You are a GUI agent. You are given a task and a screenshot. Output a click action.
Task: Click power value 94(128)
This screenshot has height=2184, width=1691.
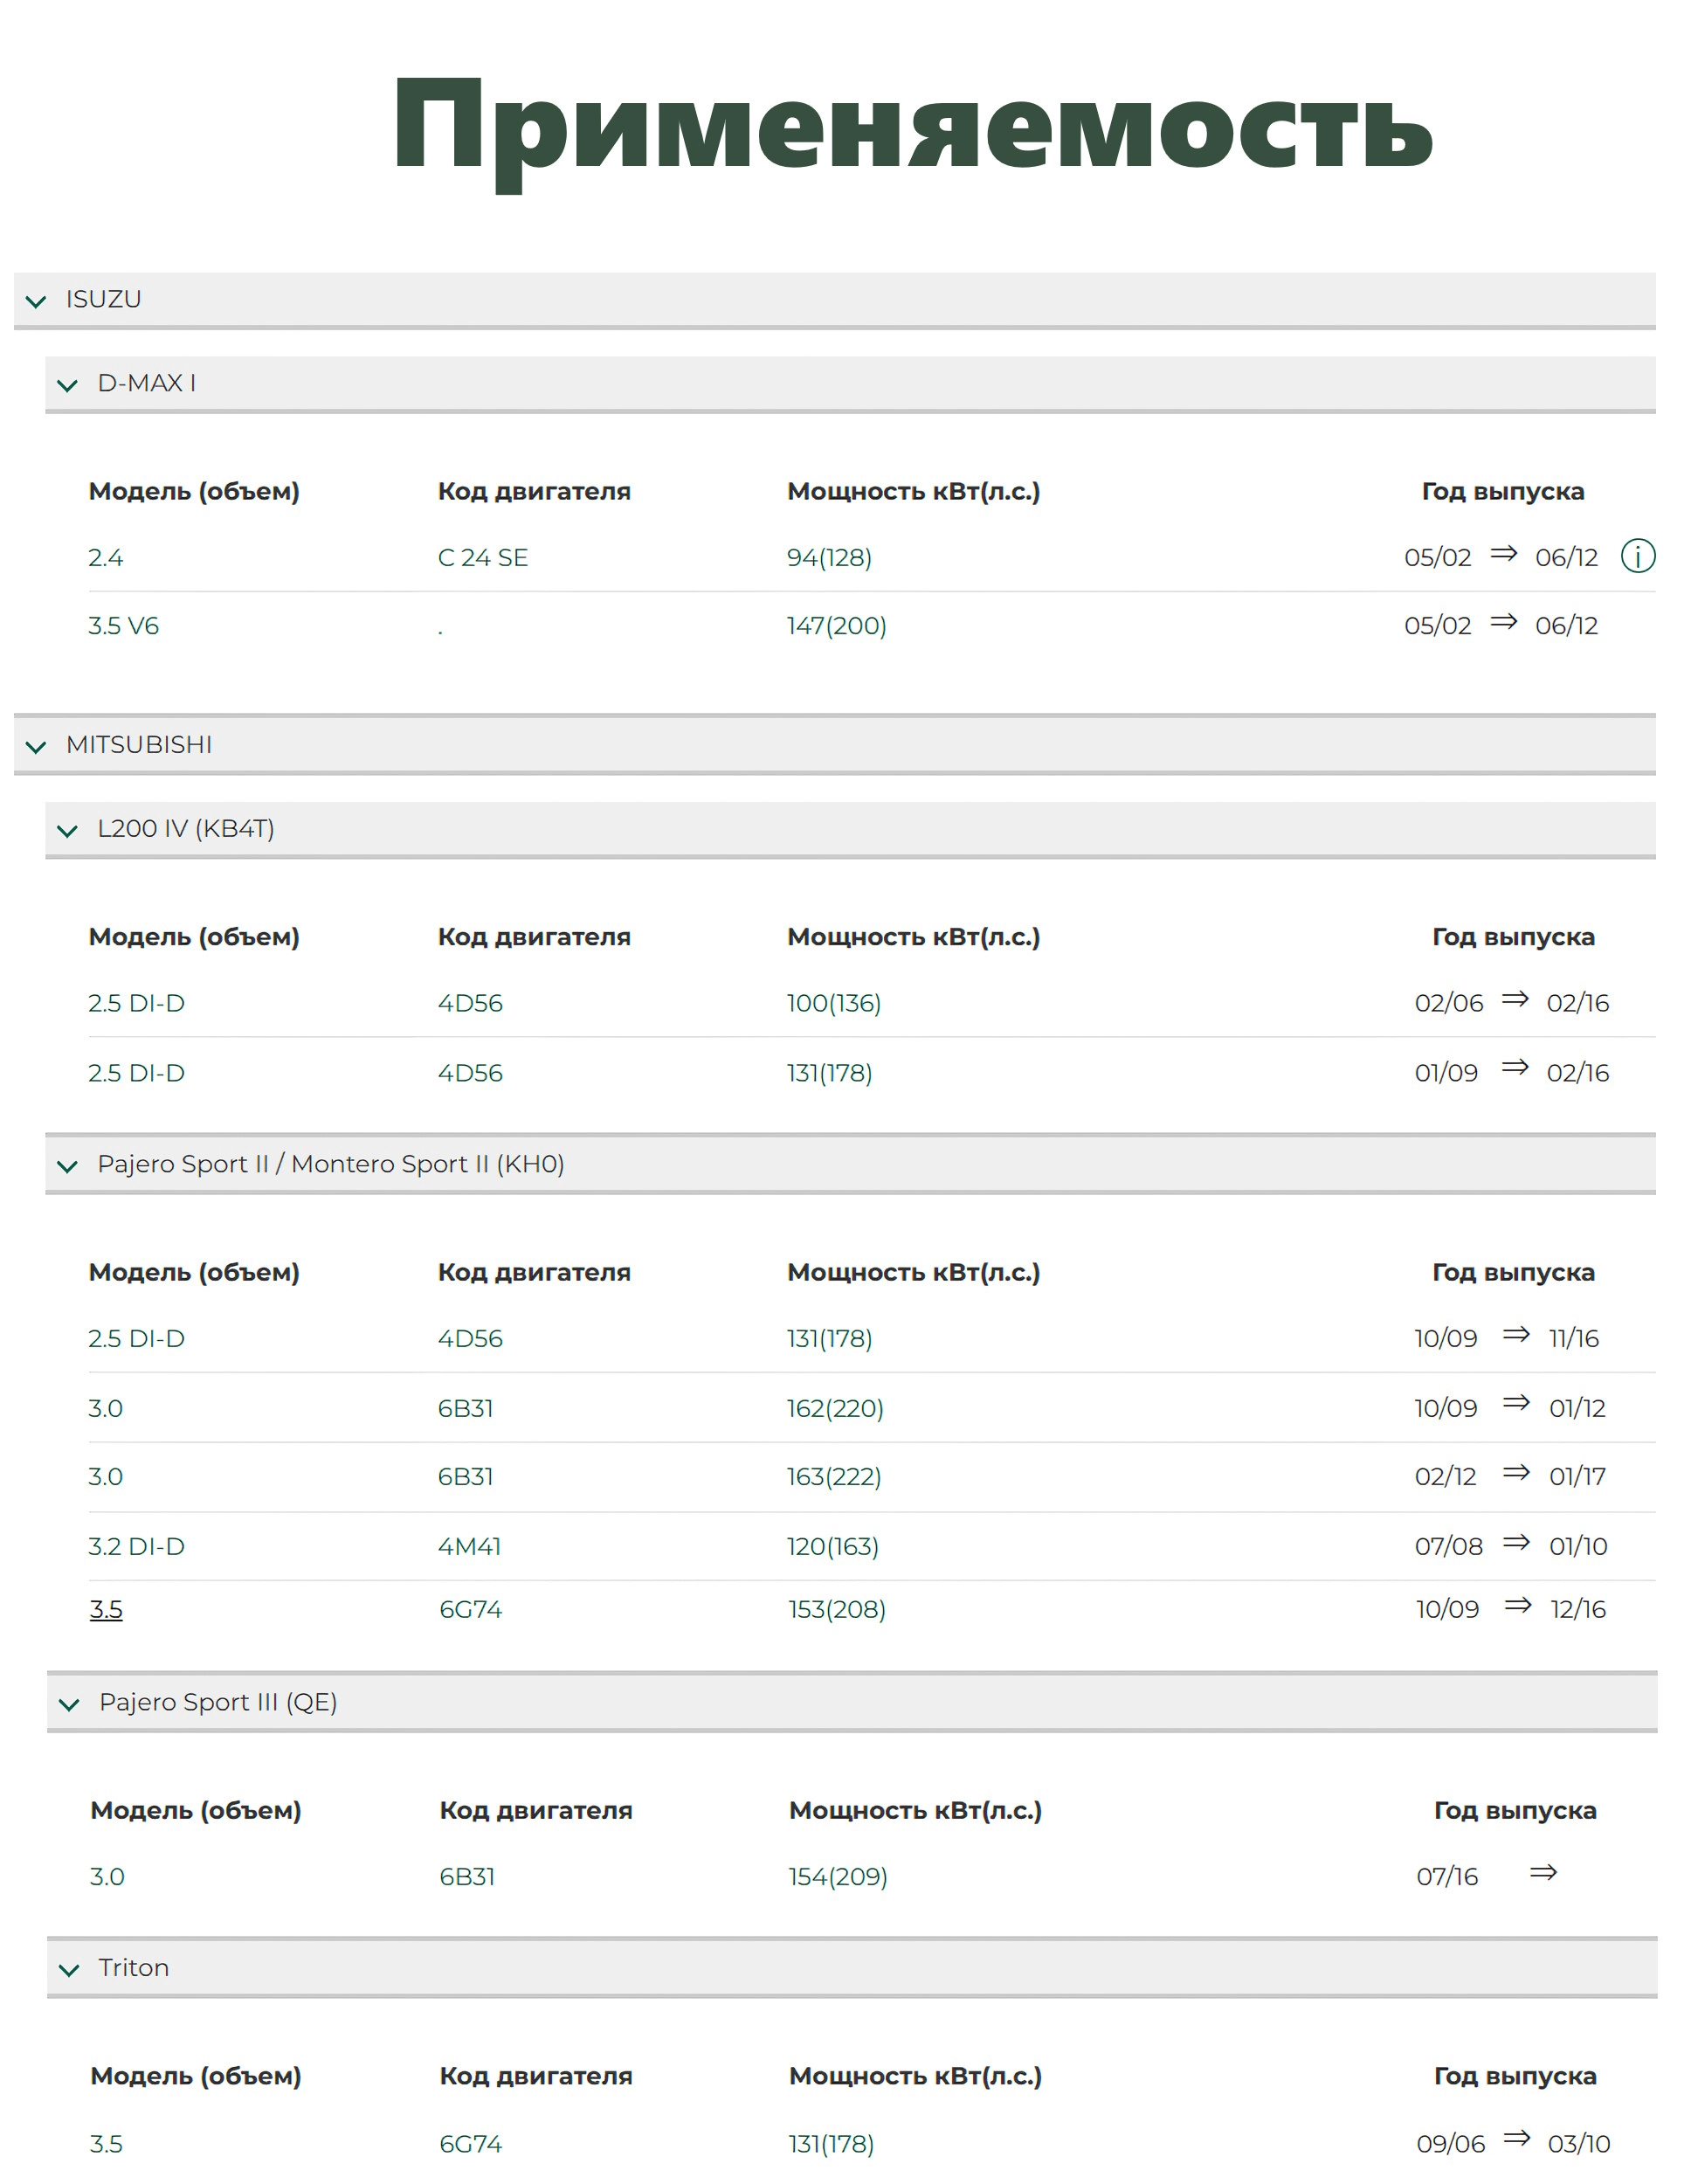829,557
